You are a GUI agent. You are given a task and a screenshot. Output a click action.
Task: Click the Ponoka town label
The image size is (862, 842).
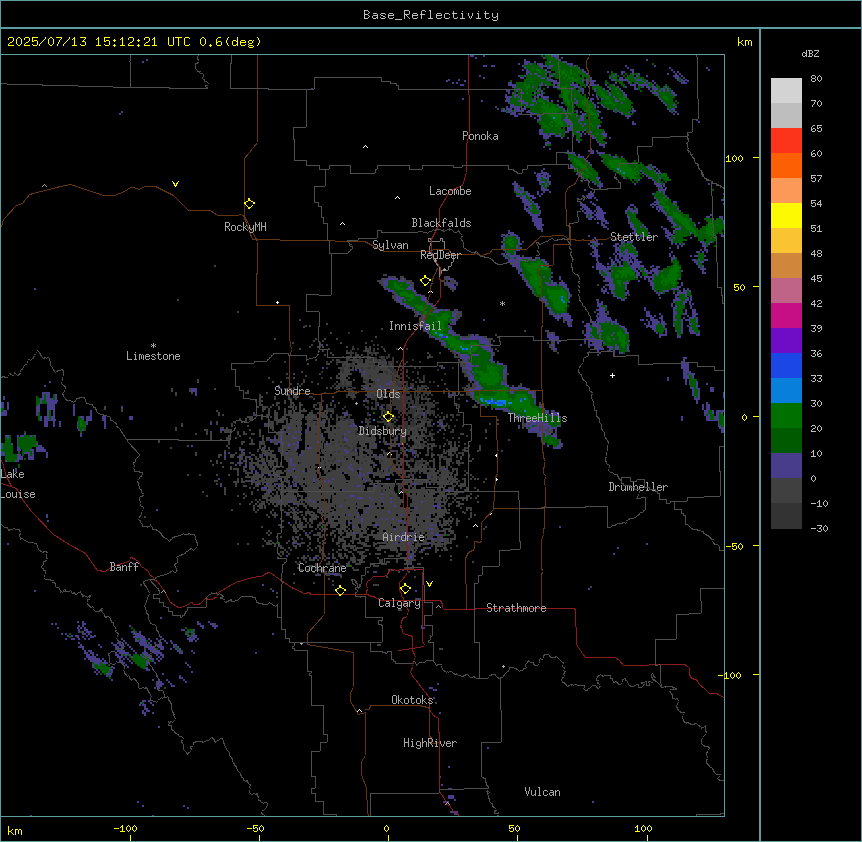(x=480, y=136)
